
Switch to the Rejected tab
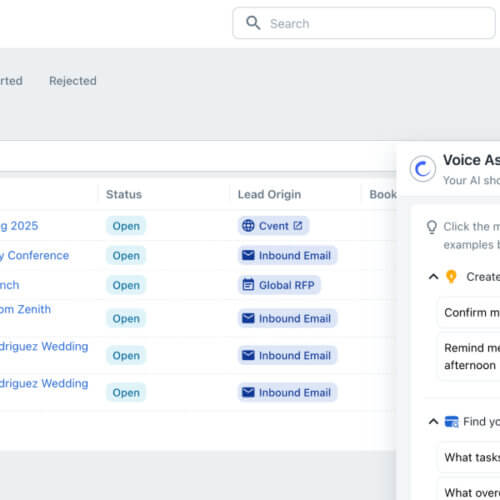click(x=73, y=81)
